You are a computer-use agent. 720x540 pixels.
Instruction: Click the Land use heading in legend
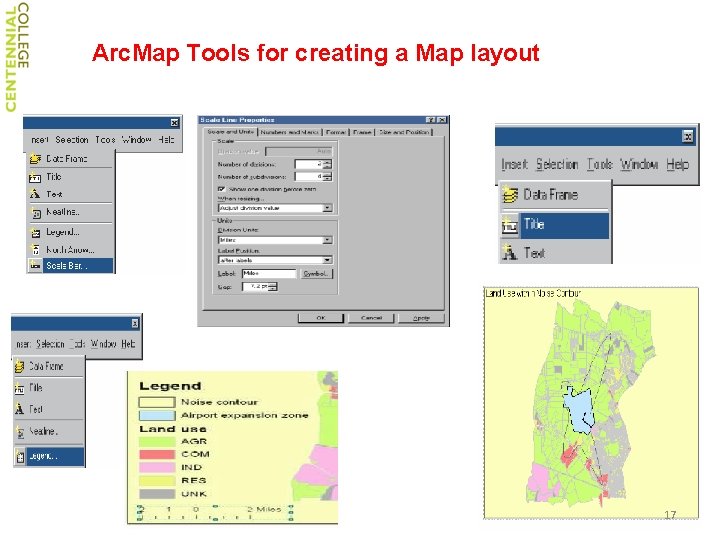click(x=173, y=429)
